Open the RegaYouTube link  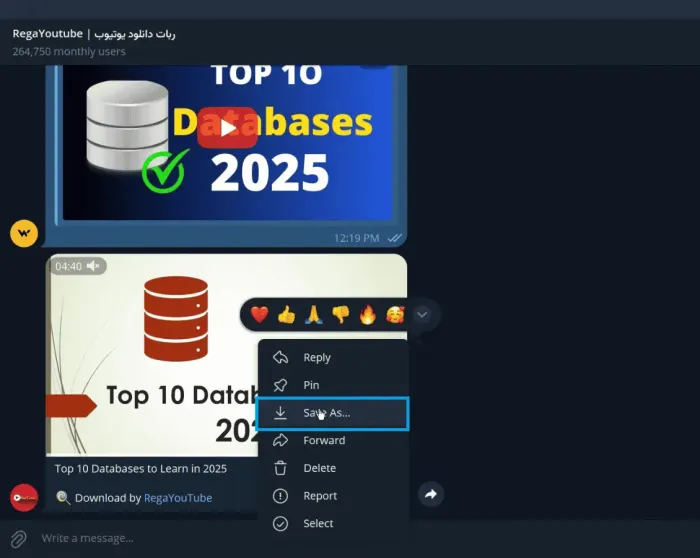point(178,498)
